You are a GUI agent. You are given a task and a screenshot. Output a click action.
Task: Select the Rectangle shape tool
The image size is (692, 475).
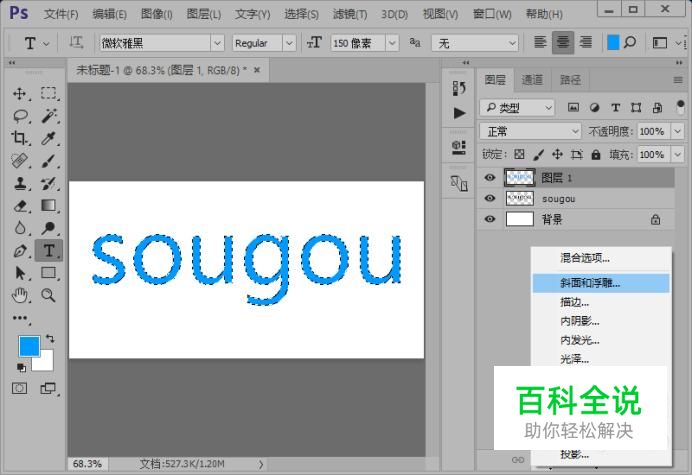click(49, 273)
